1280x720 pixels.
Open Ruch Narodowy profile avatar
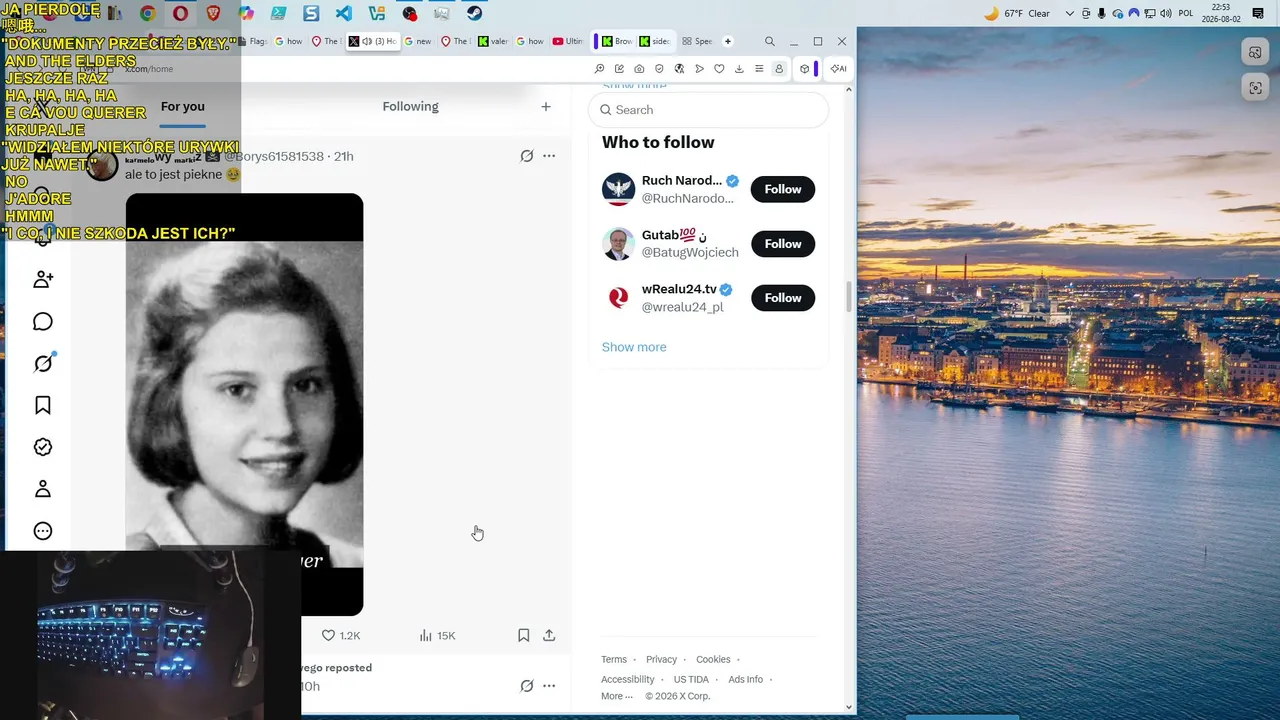[618, 189]
